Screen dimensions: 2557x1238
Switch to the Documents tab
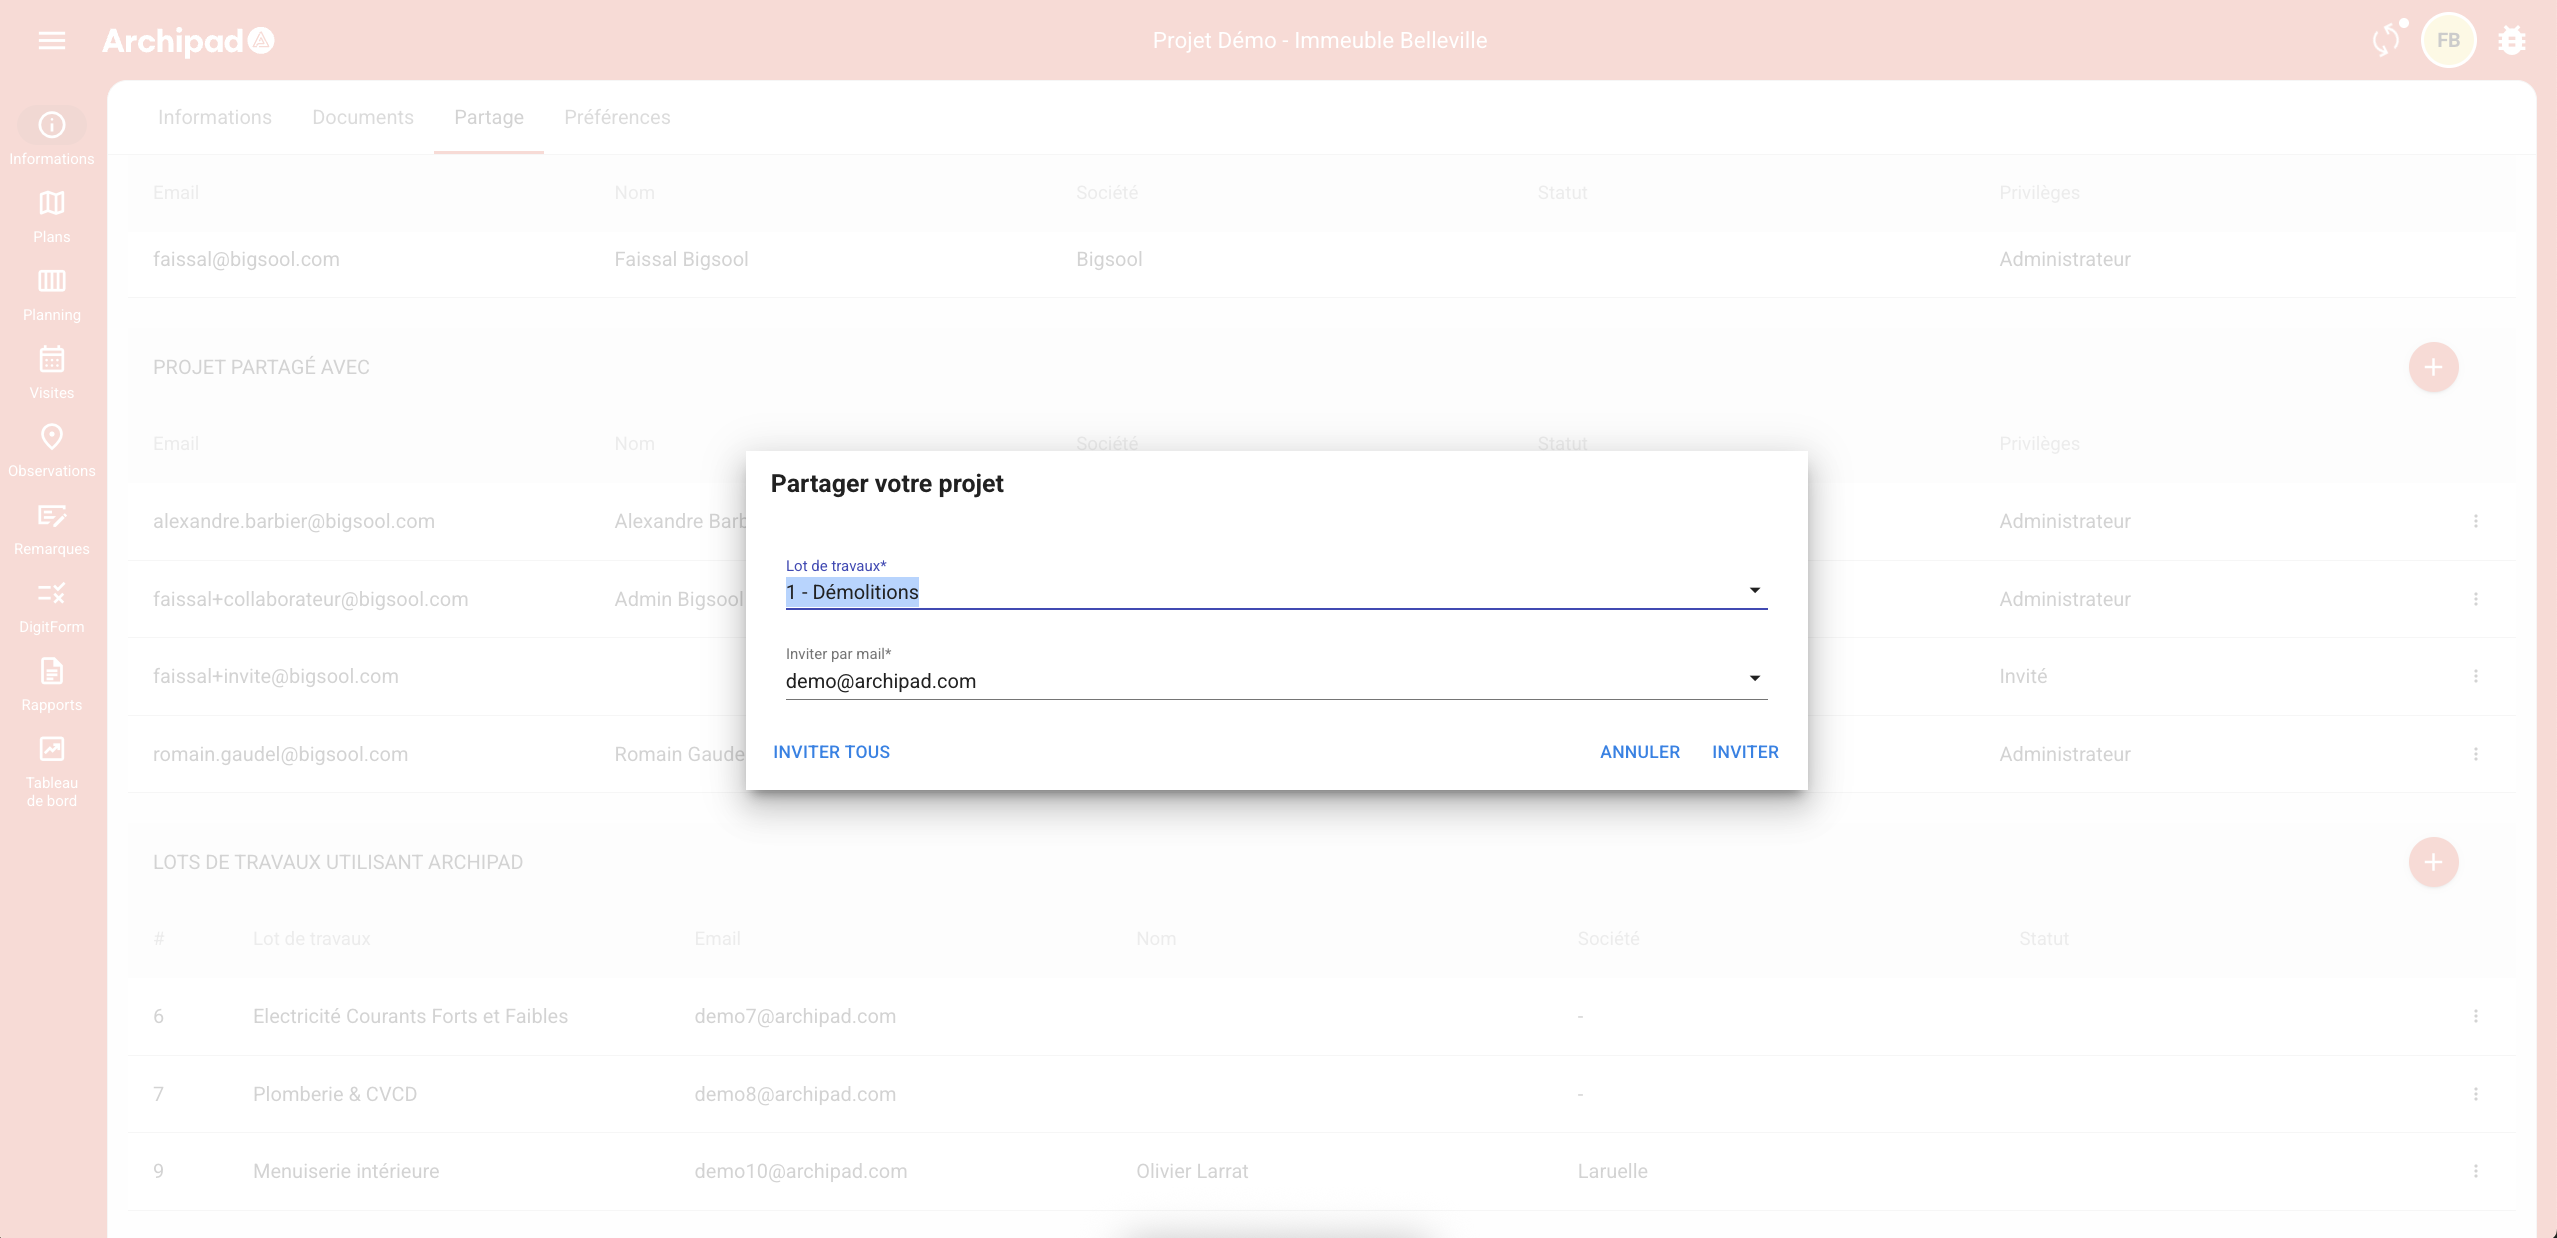363,117
